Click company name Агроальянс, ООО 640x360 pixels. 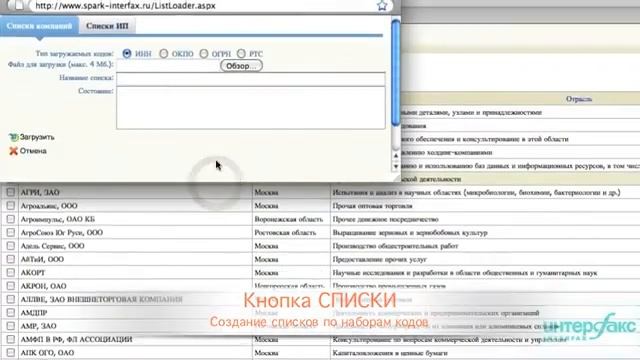click(x=49, y=206)
